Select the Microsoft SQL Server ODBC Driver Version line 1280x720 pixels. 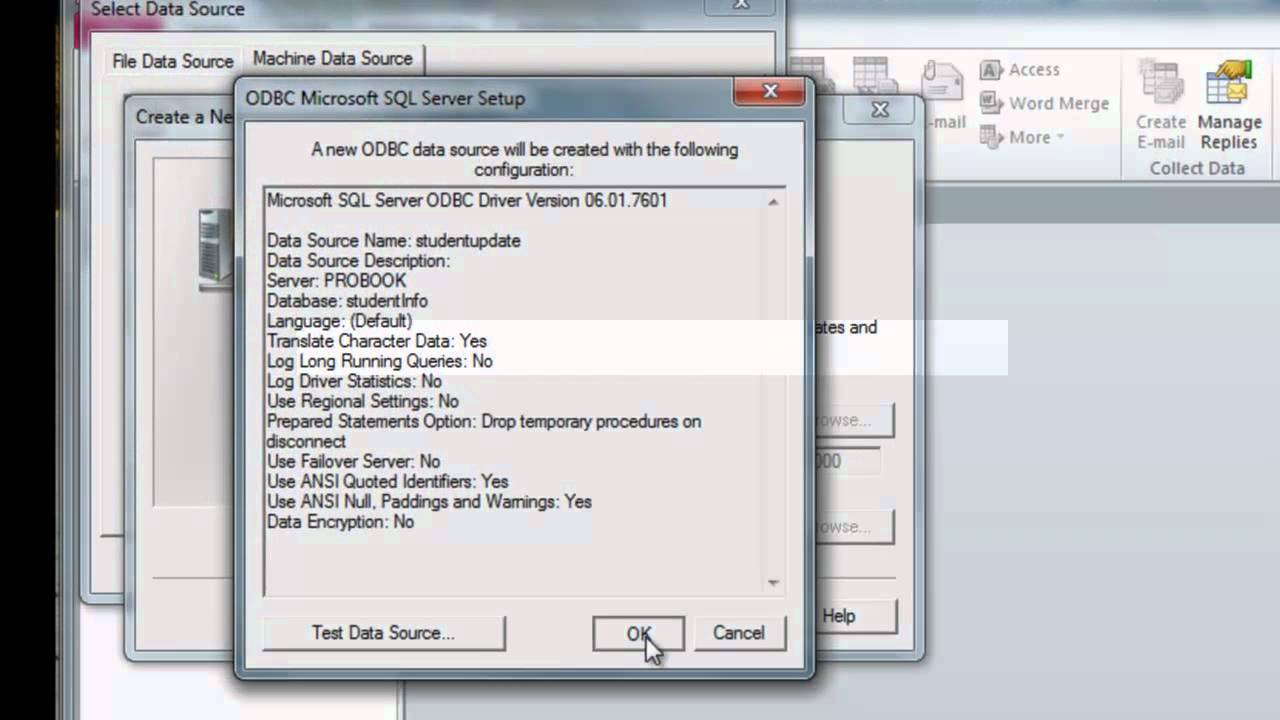467,200
